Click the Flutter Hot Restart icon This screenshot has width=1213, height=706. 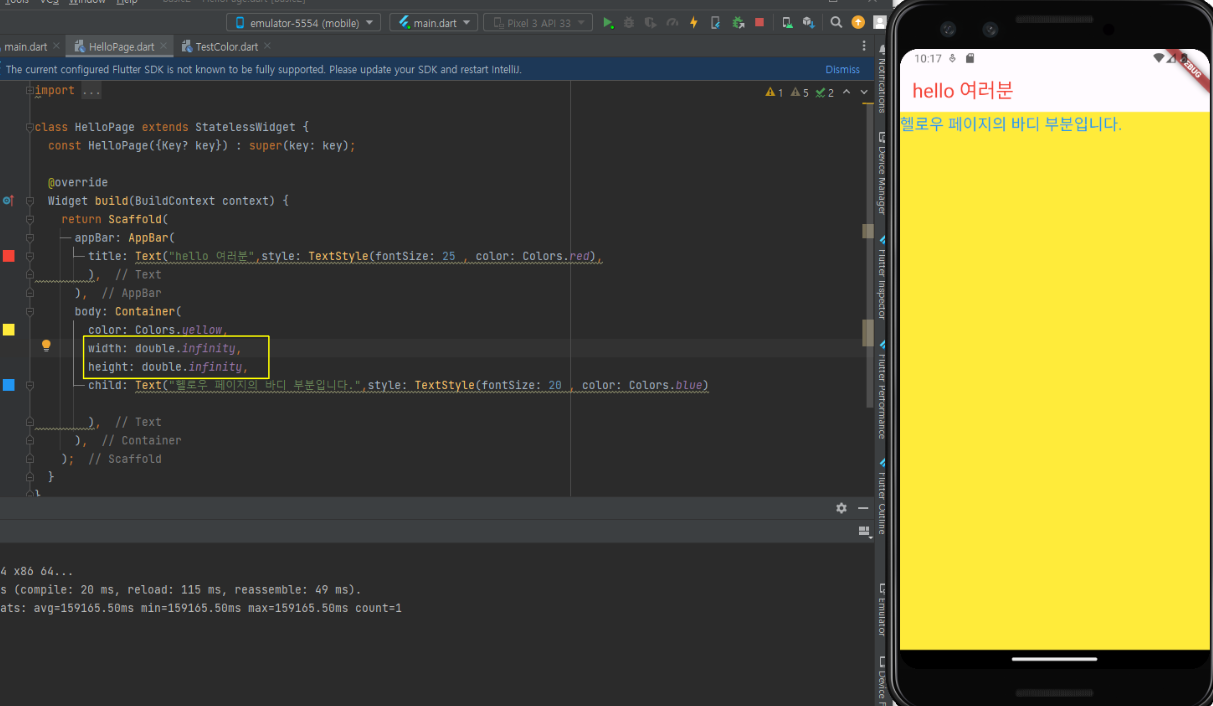click(x=716, y=22)
